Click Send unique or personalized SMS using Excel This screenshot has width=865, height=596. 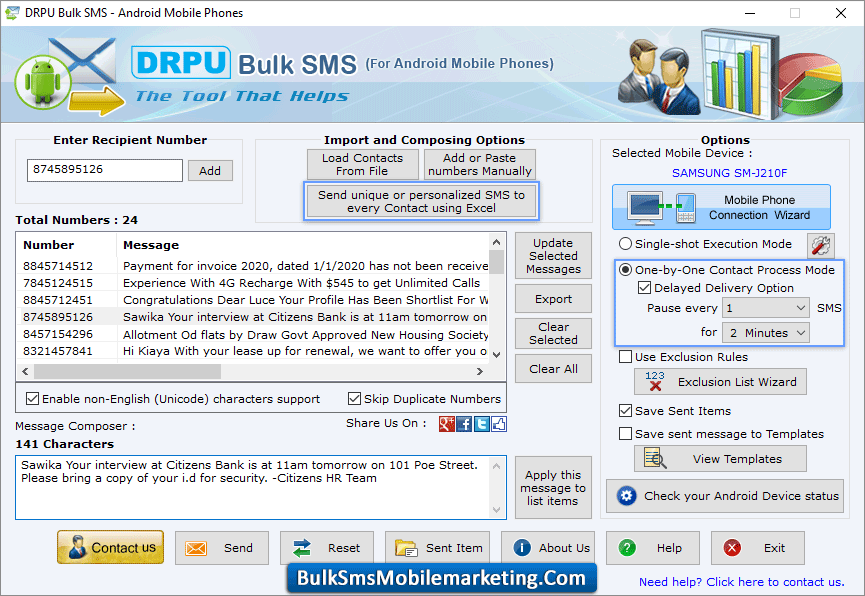(x=421, y=201)
